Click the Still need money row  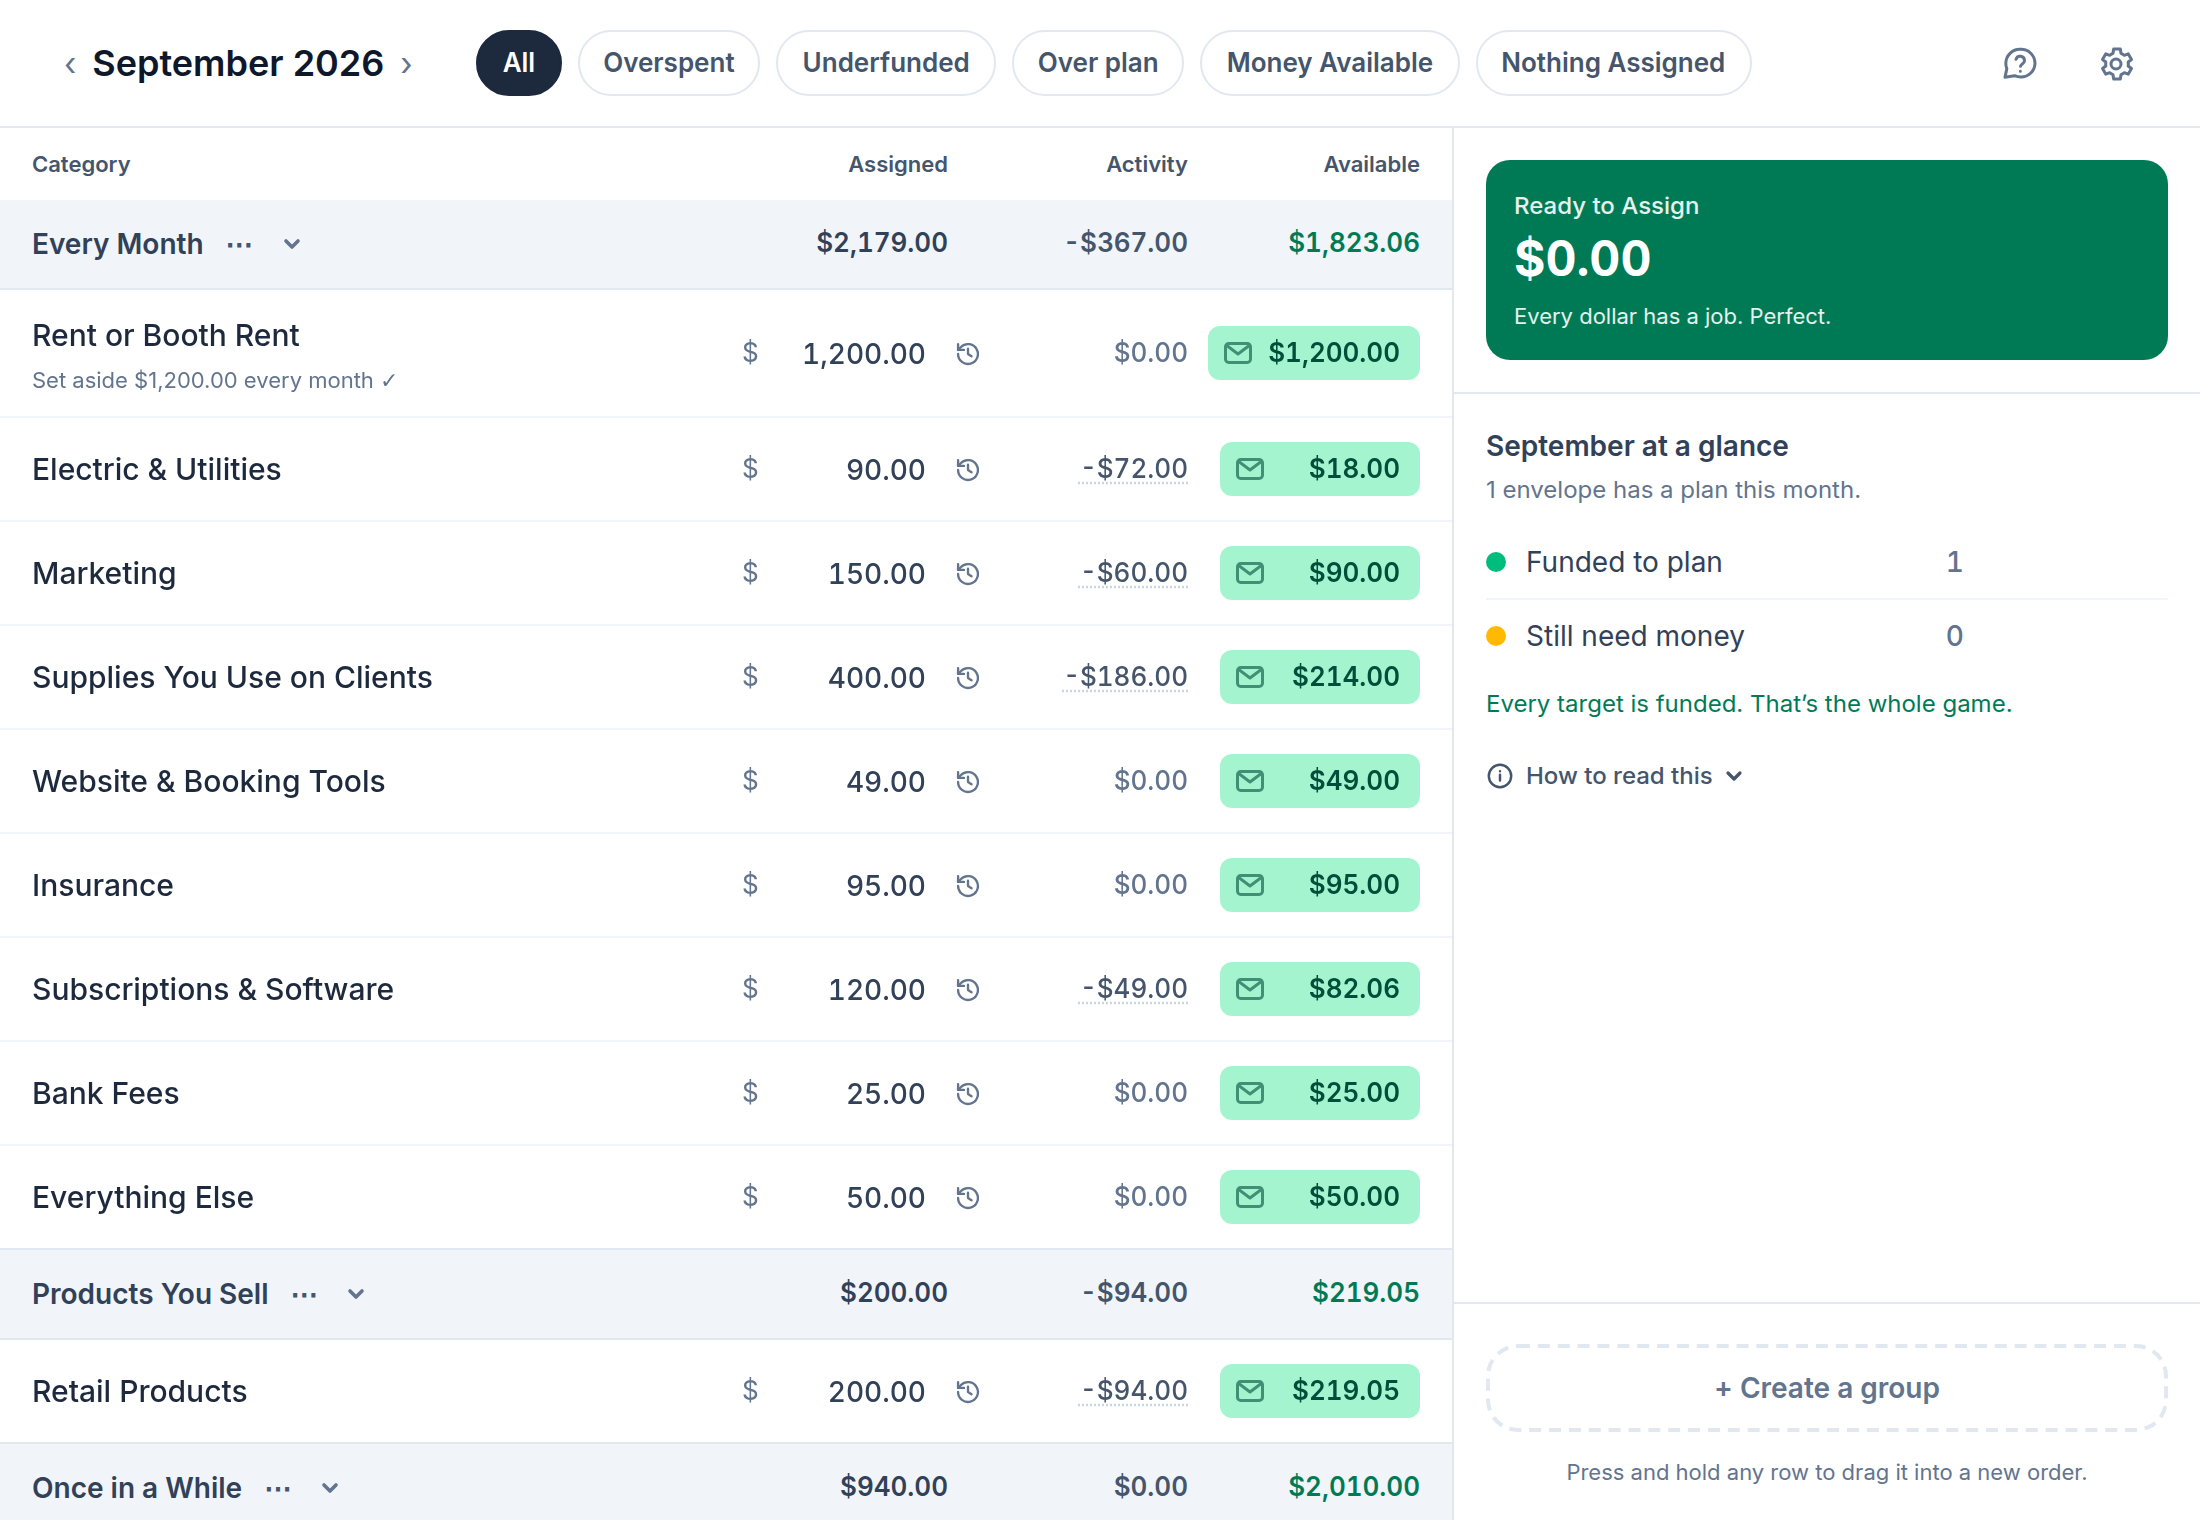pyautogui.click(x=1826, y=636)
